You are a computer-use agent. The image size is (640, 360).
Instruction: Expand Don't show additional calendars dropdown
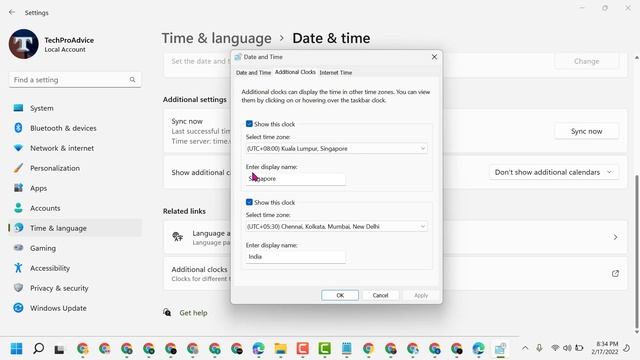click(x=553, y=172)
